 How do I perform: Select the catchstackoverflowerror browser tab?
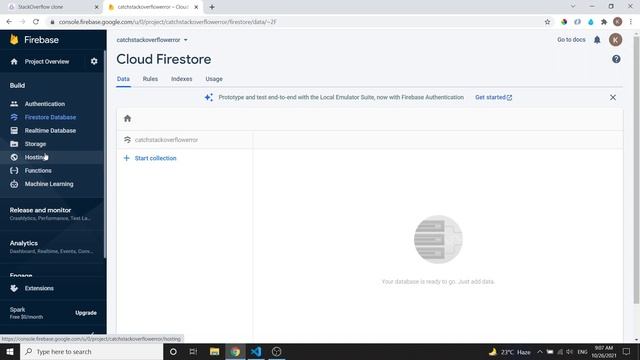point(153,7)
